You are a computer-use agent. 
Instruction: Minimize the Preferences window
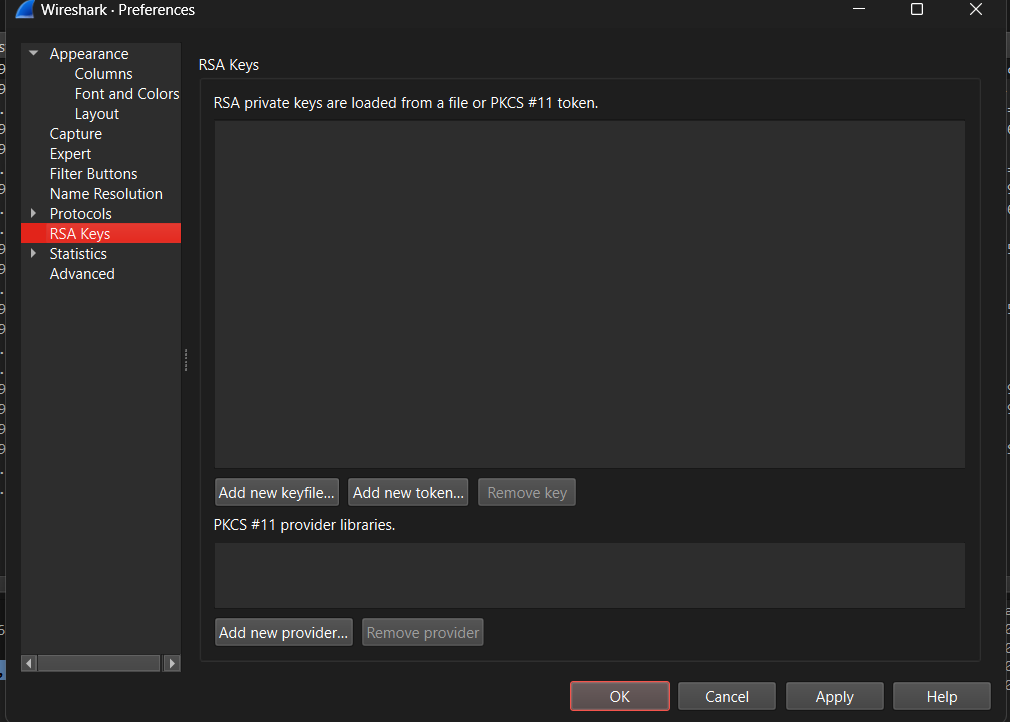(859, 9)
